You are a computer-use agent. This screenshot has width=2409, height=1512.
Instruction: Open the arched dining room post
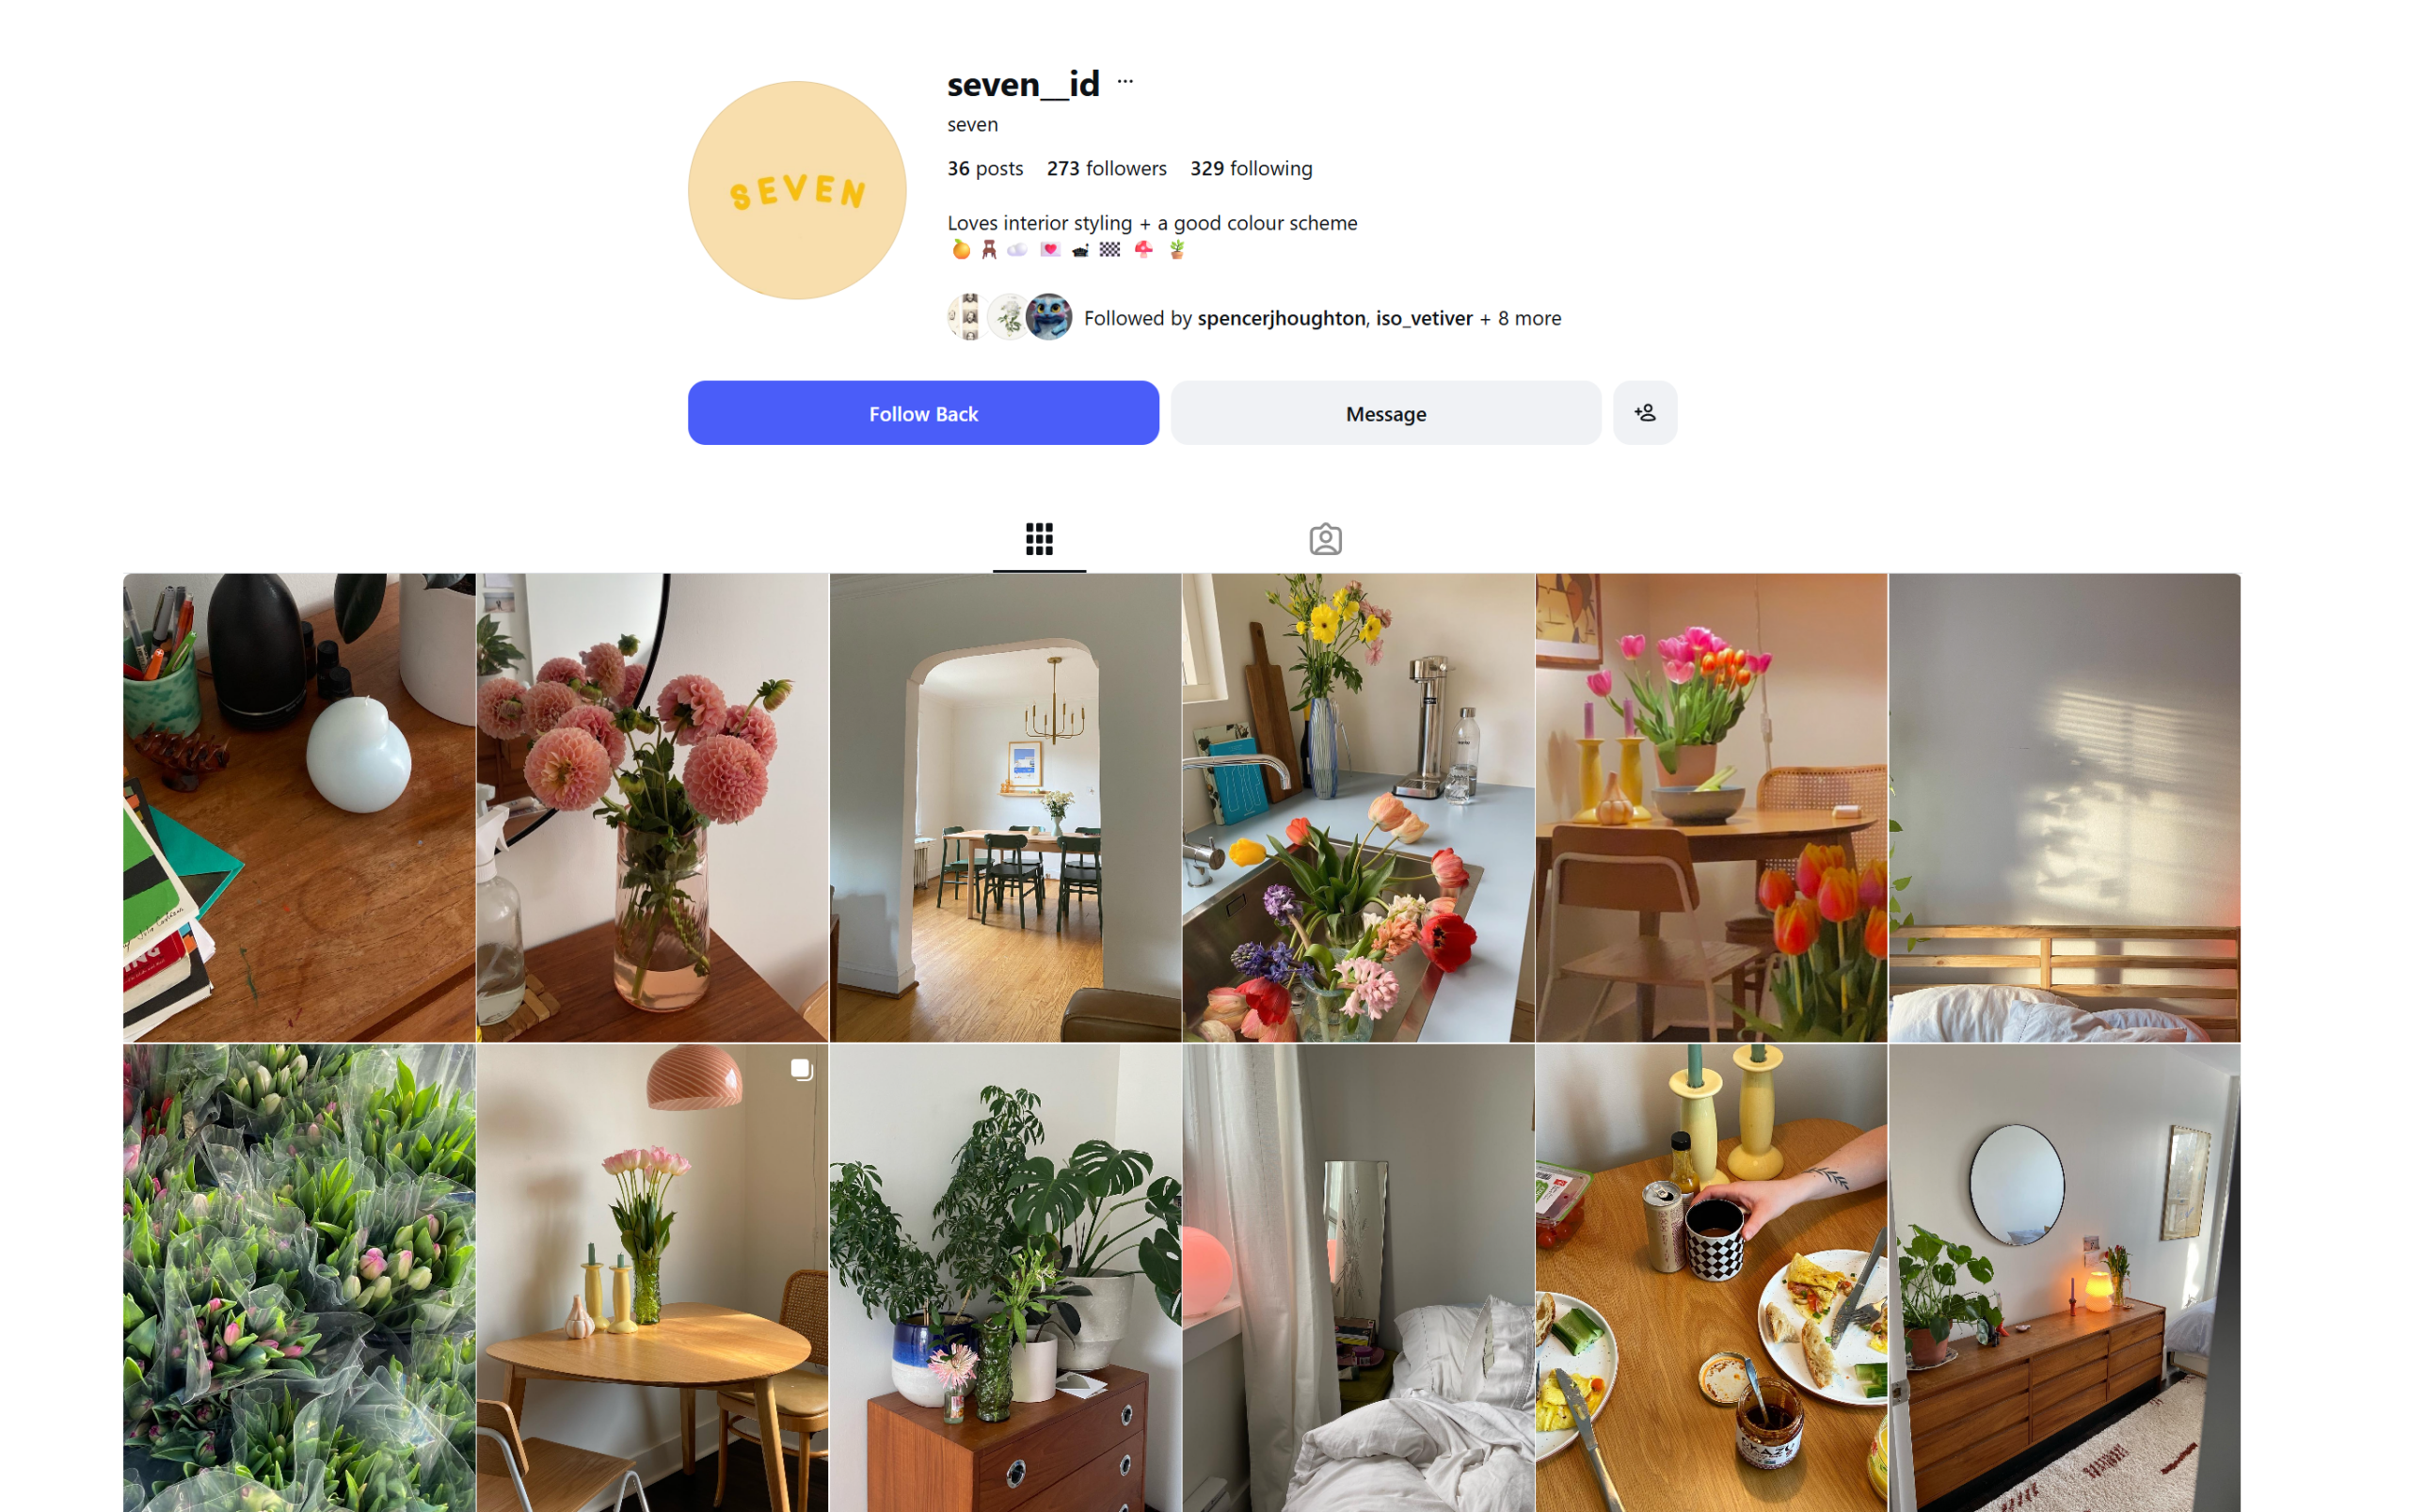tap(1005, 807)
